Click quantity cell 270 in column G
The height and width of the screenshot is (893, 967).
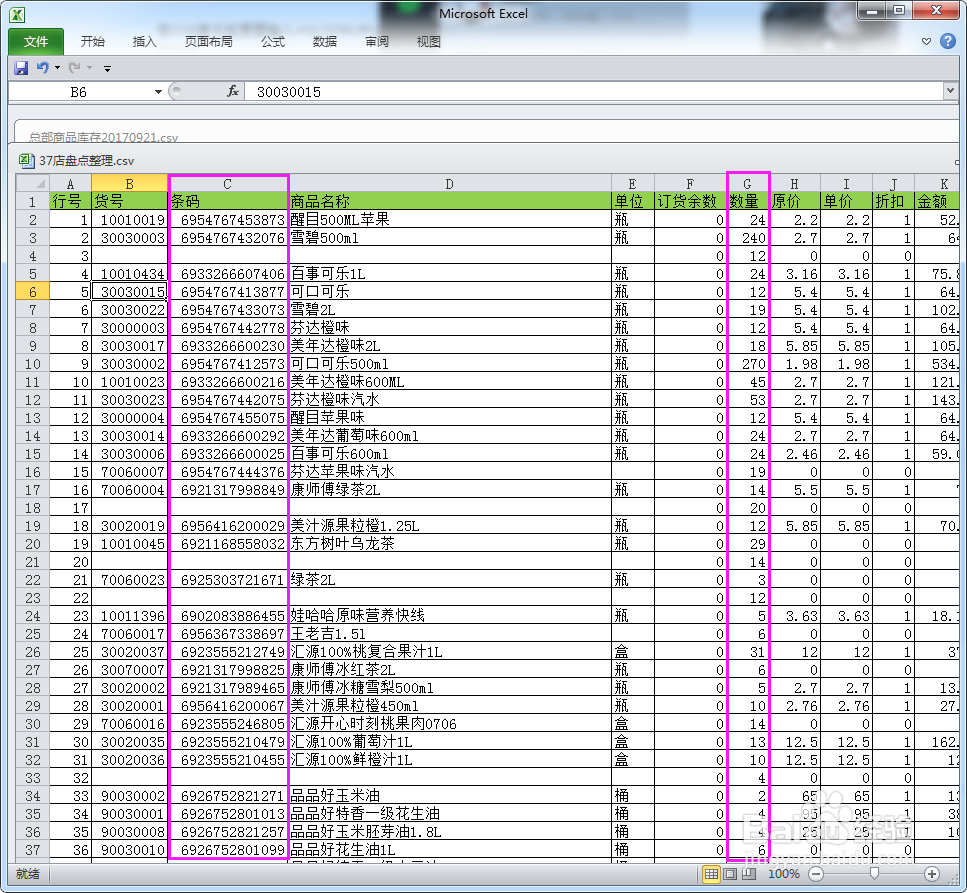click(748, 364)
